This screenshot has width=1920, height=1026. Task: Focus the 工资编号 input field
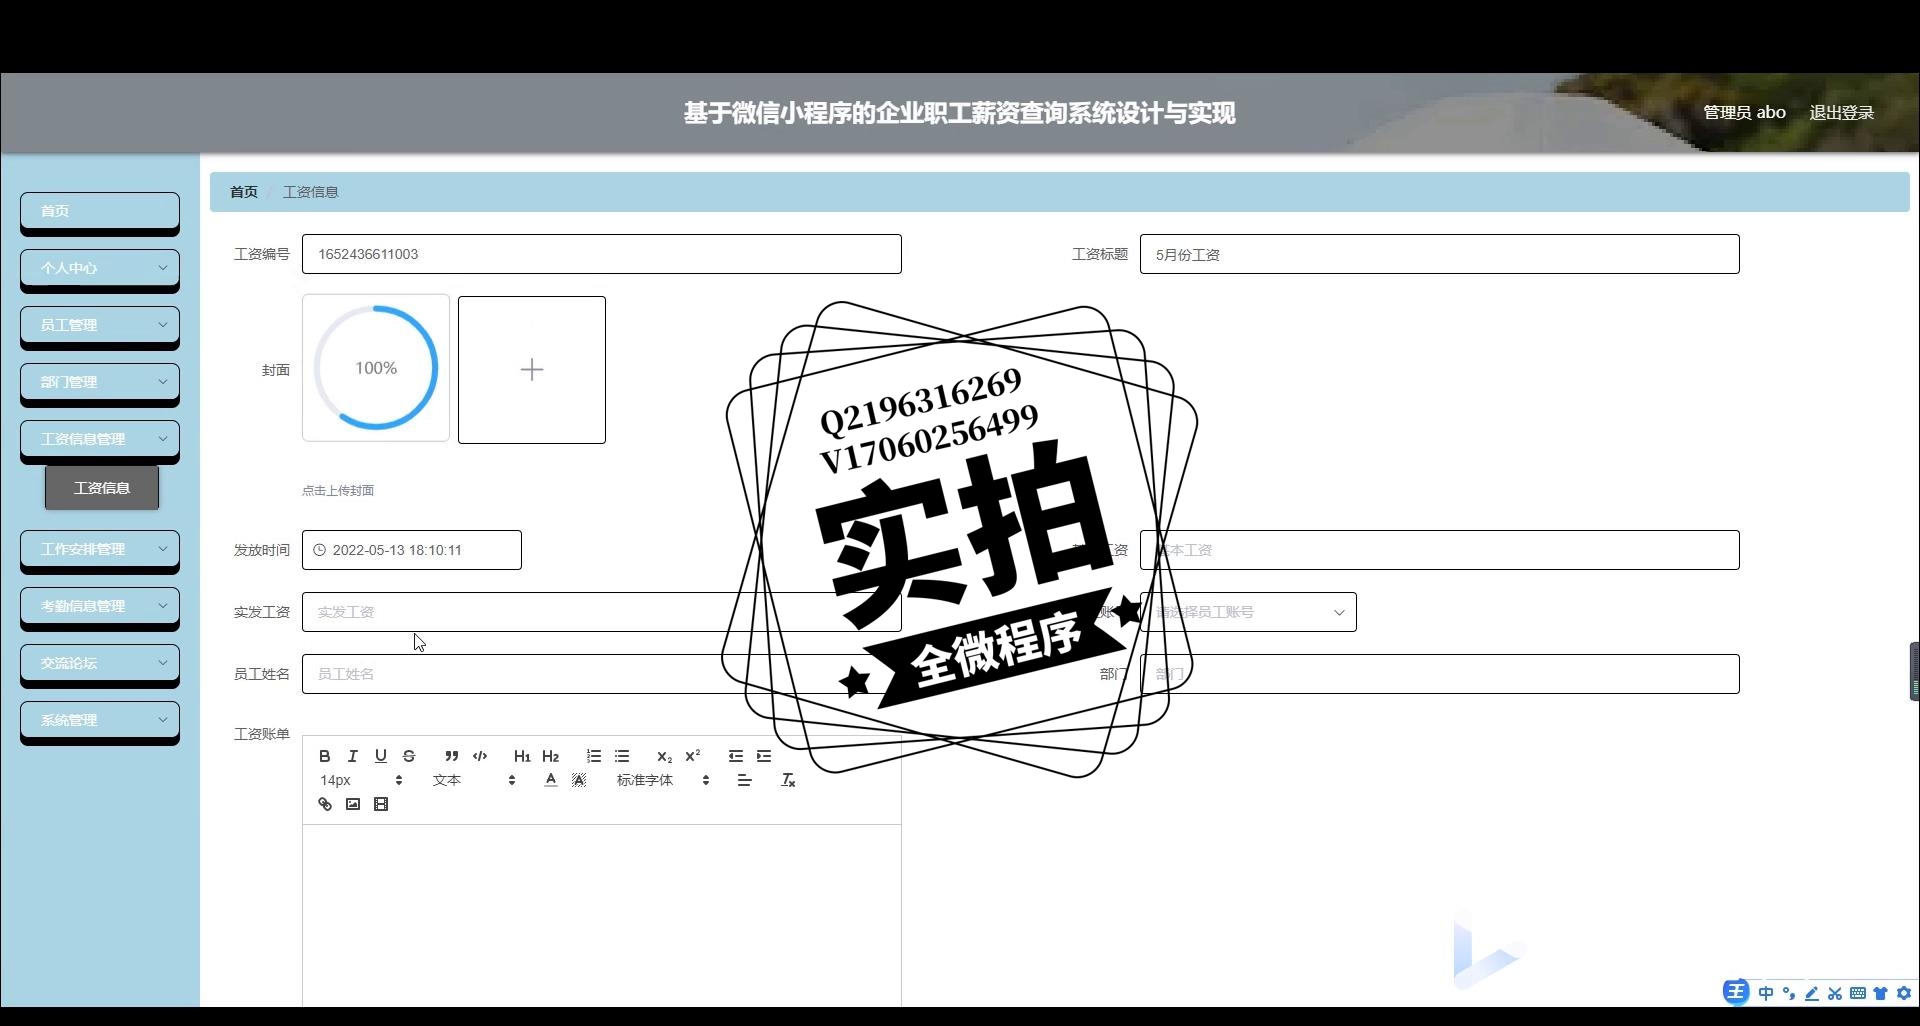602,254
